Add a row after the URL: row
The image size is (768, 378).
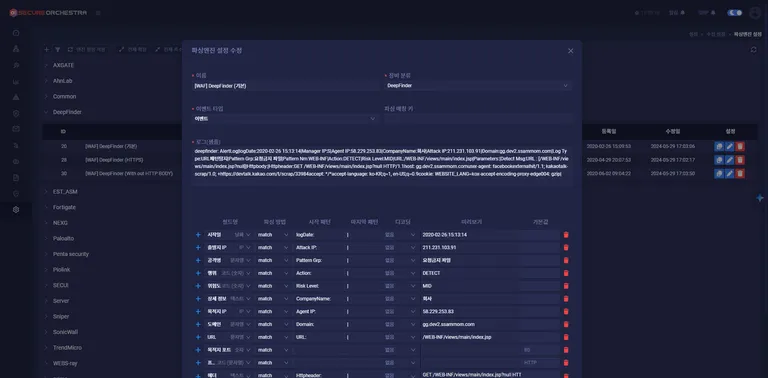click(198, 337)
